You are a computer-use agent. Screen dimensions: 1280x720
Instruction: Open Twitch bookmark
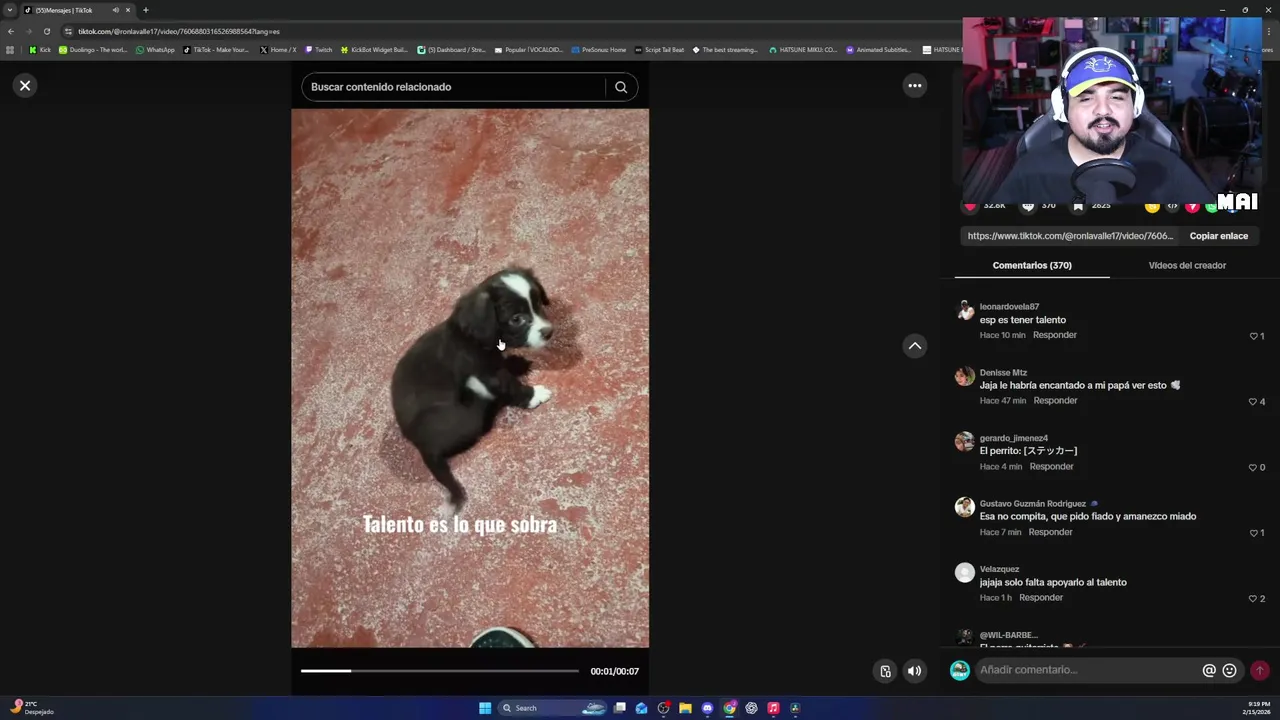pyautogui.click(x=319, y=50)
